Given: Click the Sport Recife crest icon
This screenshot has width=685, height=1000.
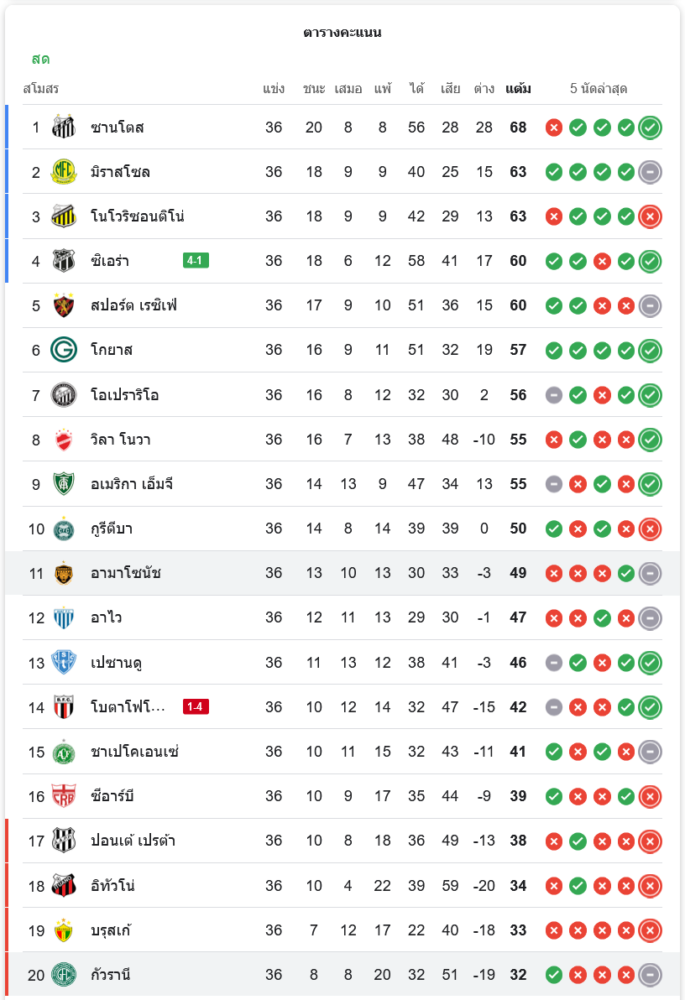Looking at the screenshot, I should [64, 305].
